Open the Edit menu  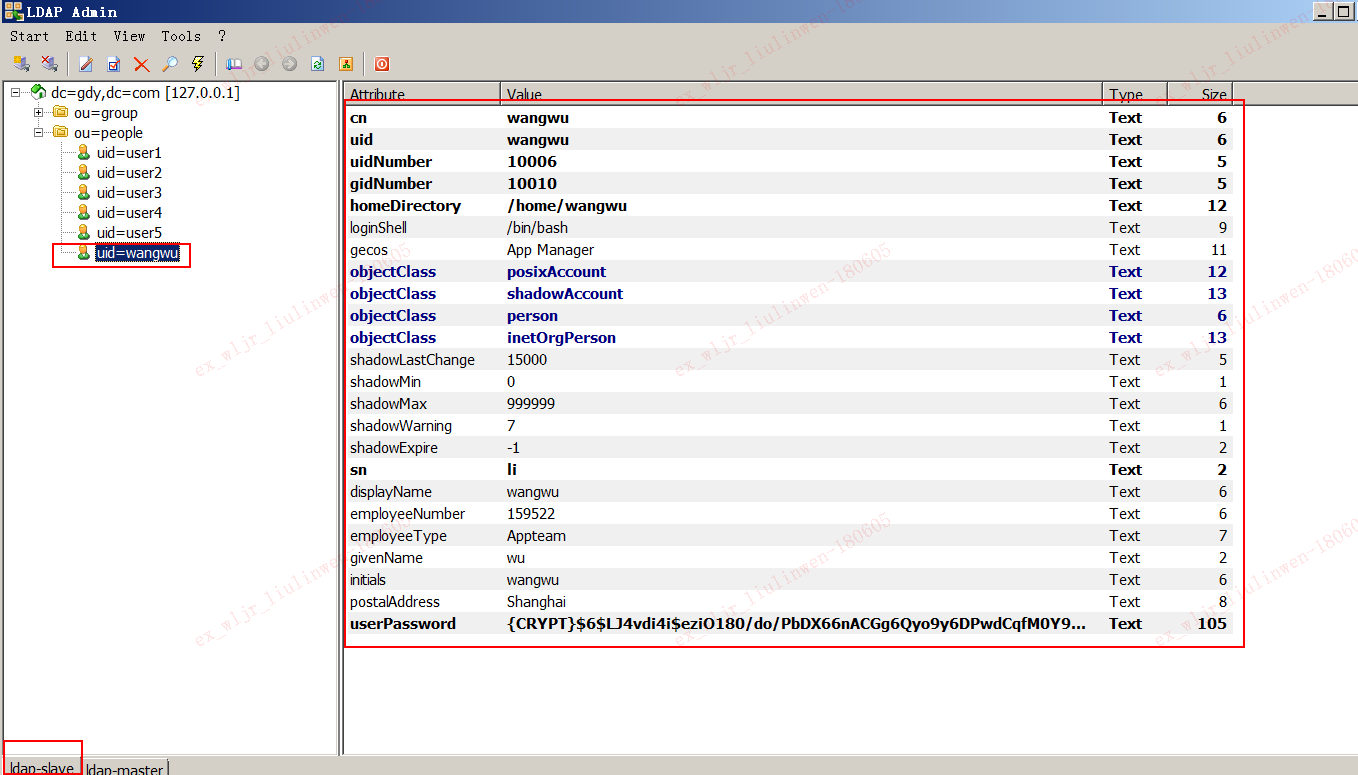(x=81, y=36)
